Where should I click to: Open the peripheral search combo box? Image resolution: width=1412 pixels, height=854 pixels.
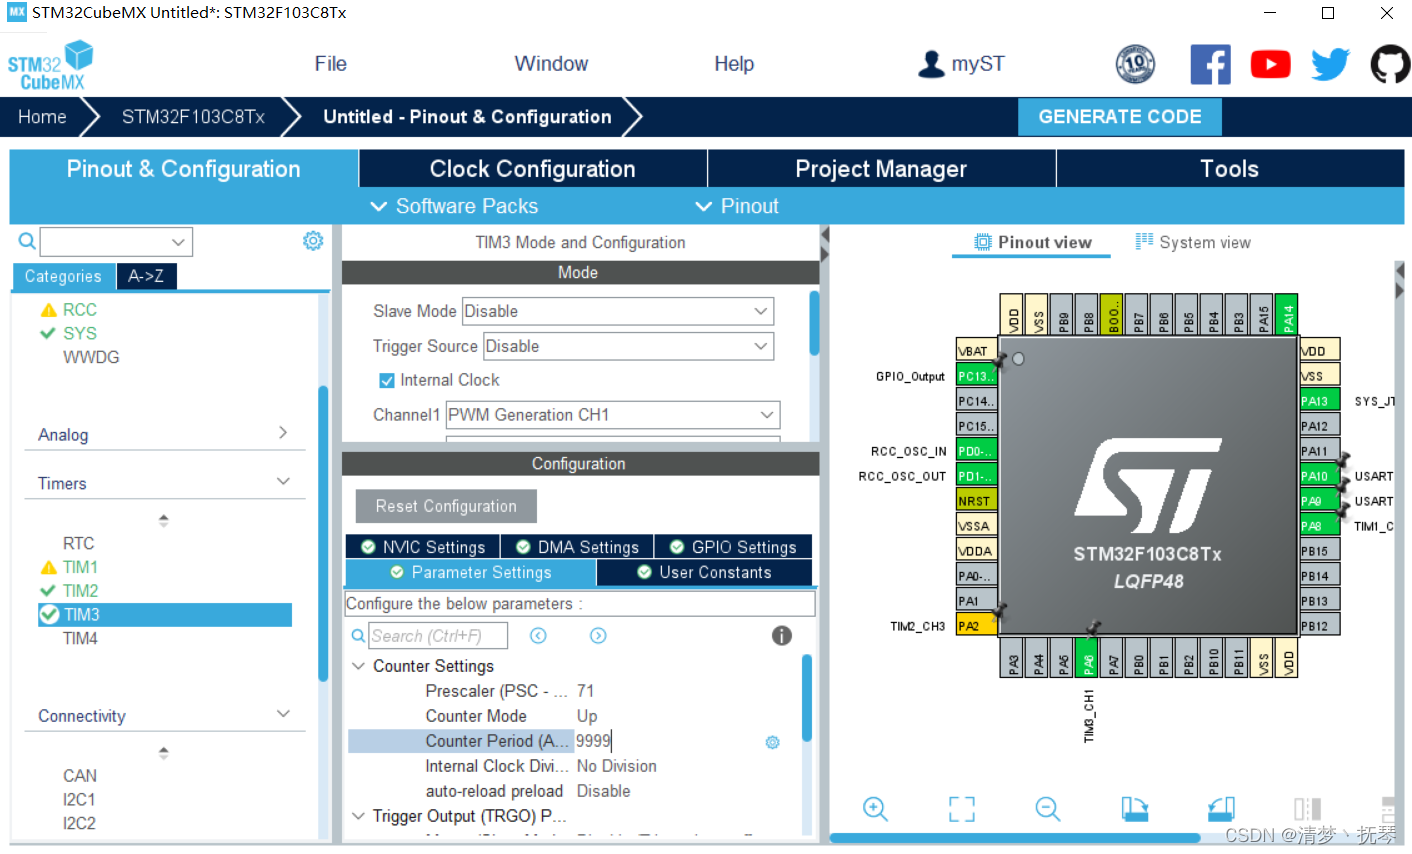(x=116, y=242)
